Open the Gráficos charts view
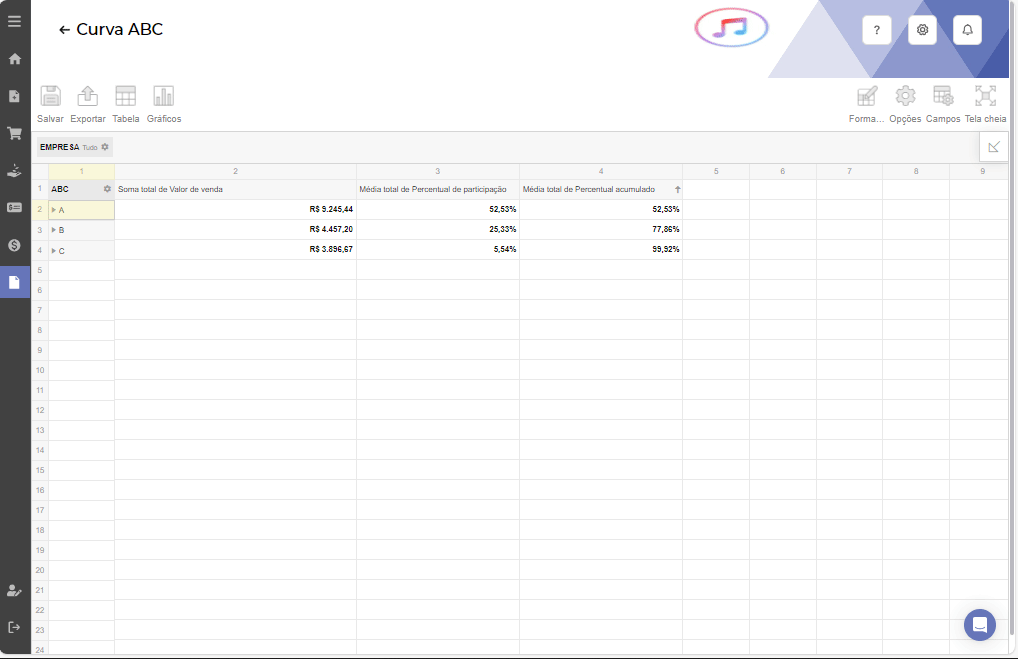 [x=164, y=97]
